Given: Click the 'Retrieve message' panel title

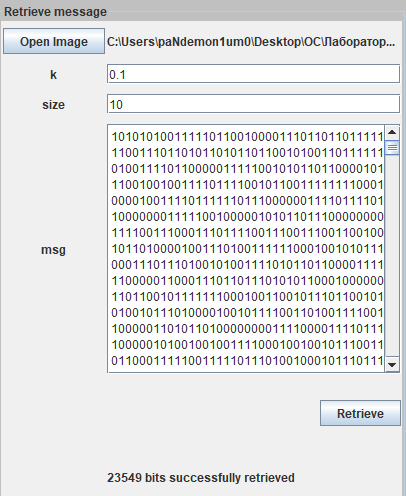Looking at the screenshot, I should tap(55, 12).
